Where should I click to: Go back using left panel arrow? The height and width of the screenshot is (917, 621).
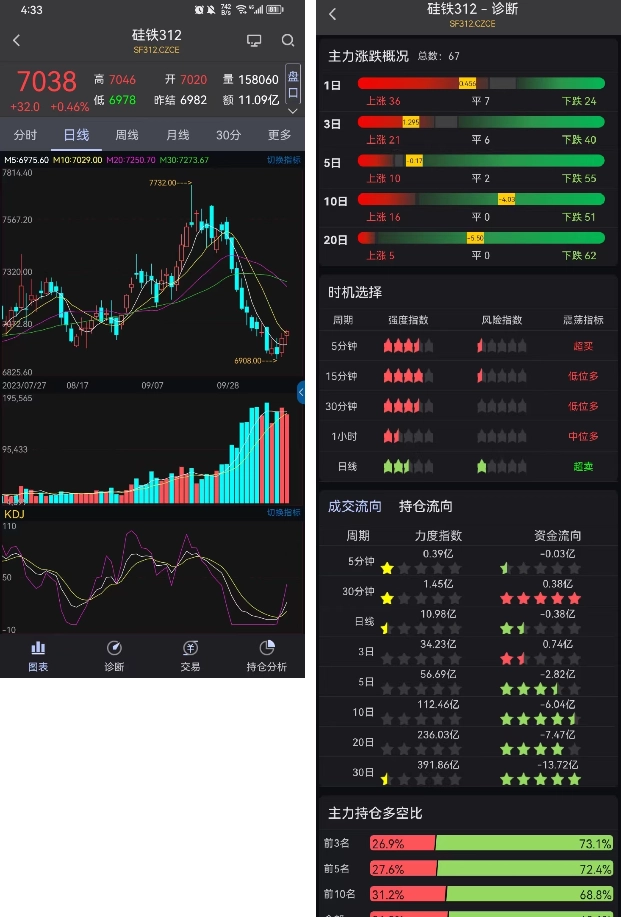16,41
